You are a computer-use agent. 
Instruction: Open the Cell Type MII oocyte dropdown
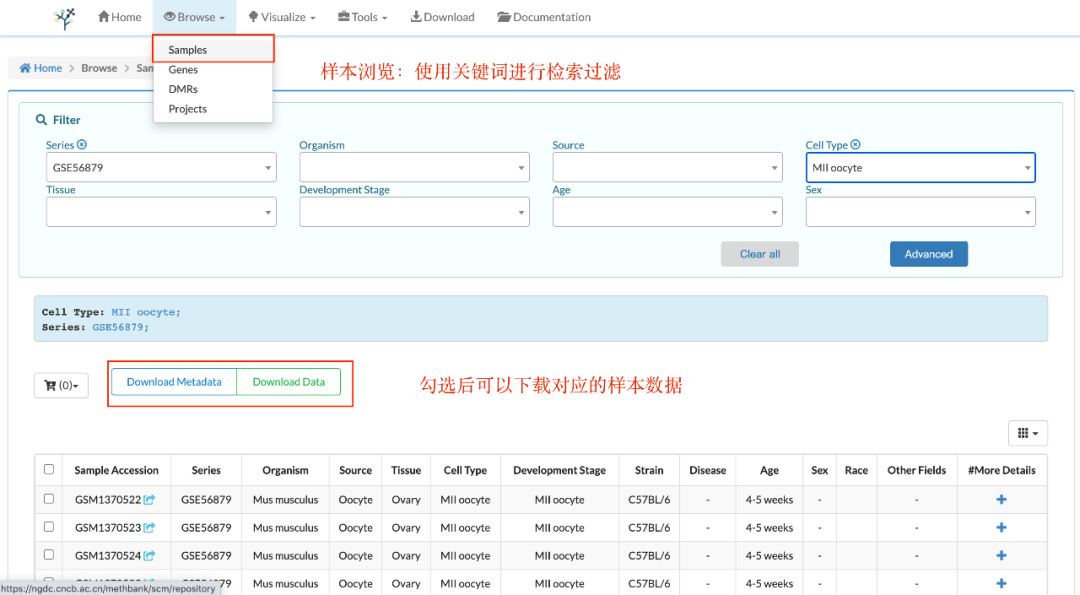click(x=920, y=167)
